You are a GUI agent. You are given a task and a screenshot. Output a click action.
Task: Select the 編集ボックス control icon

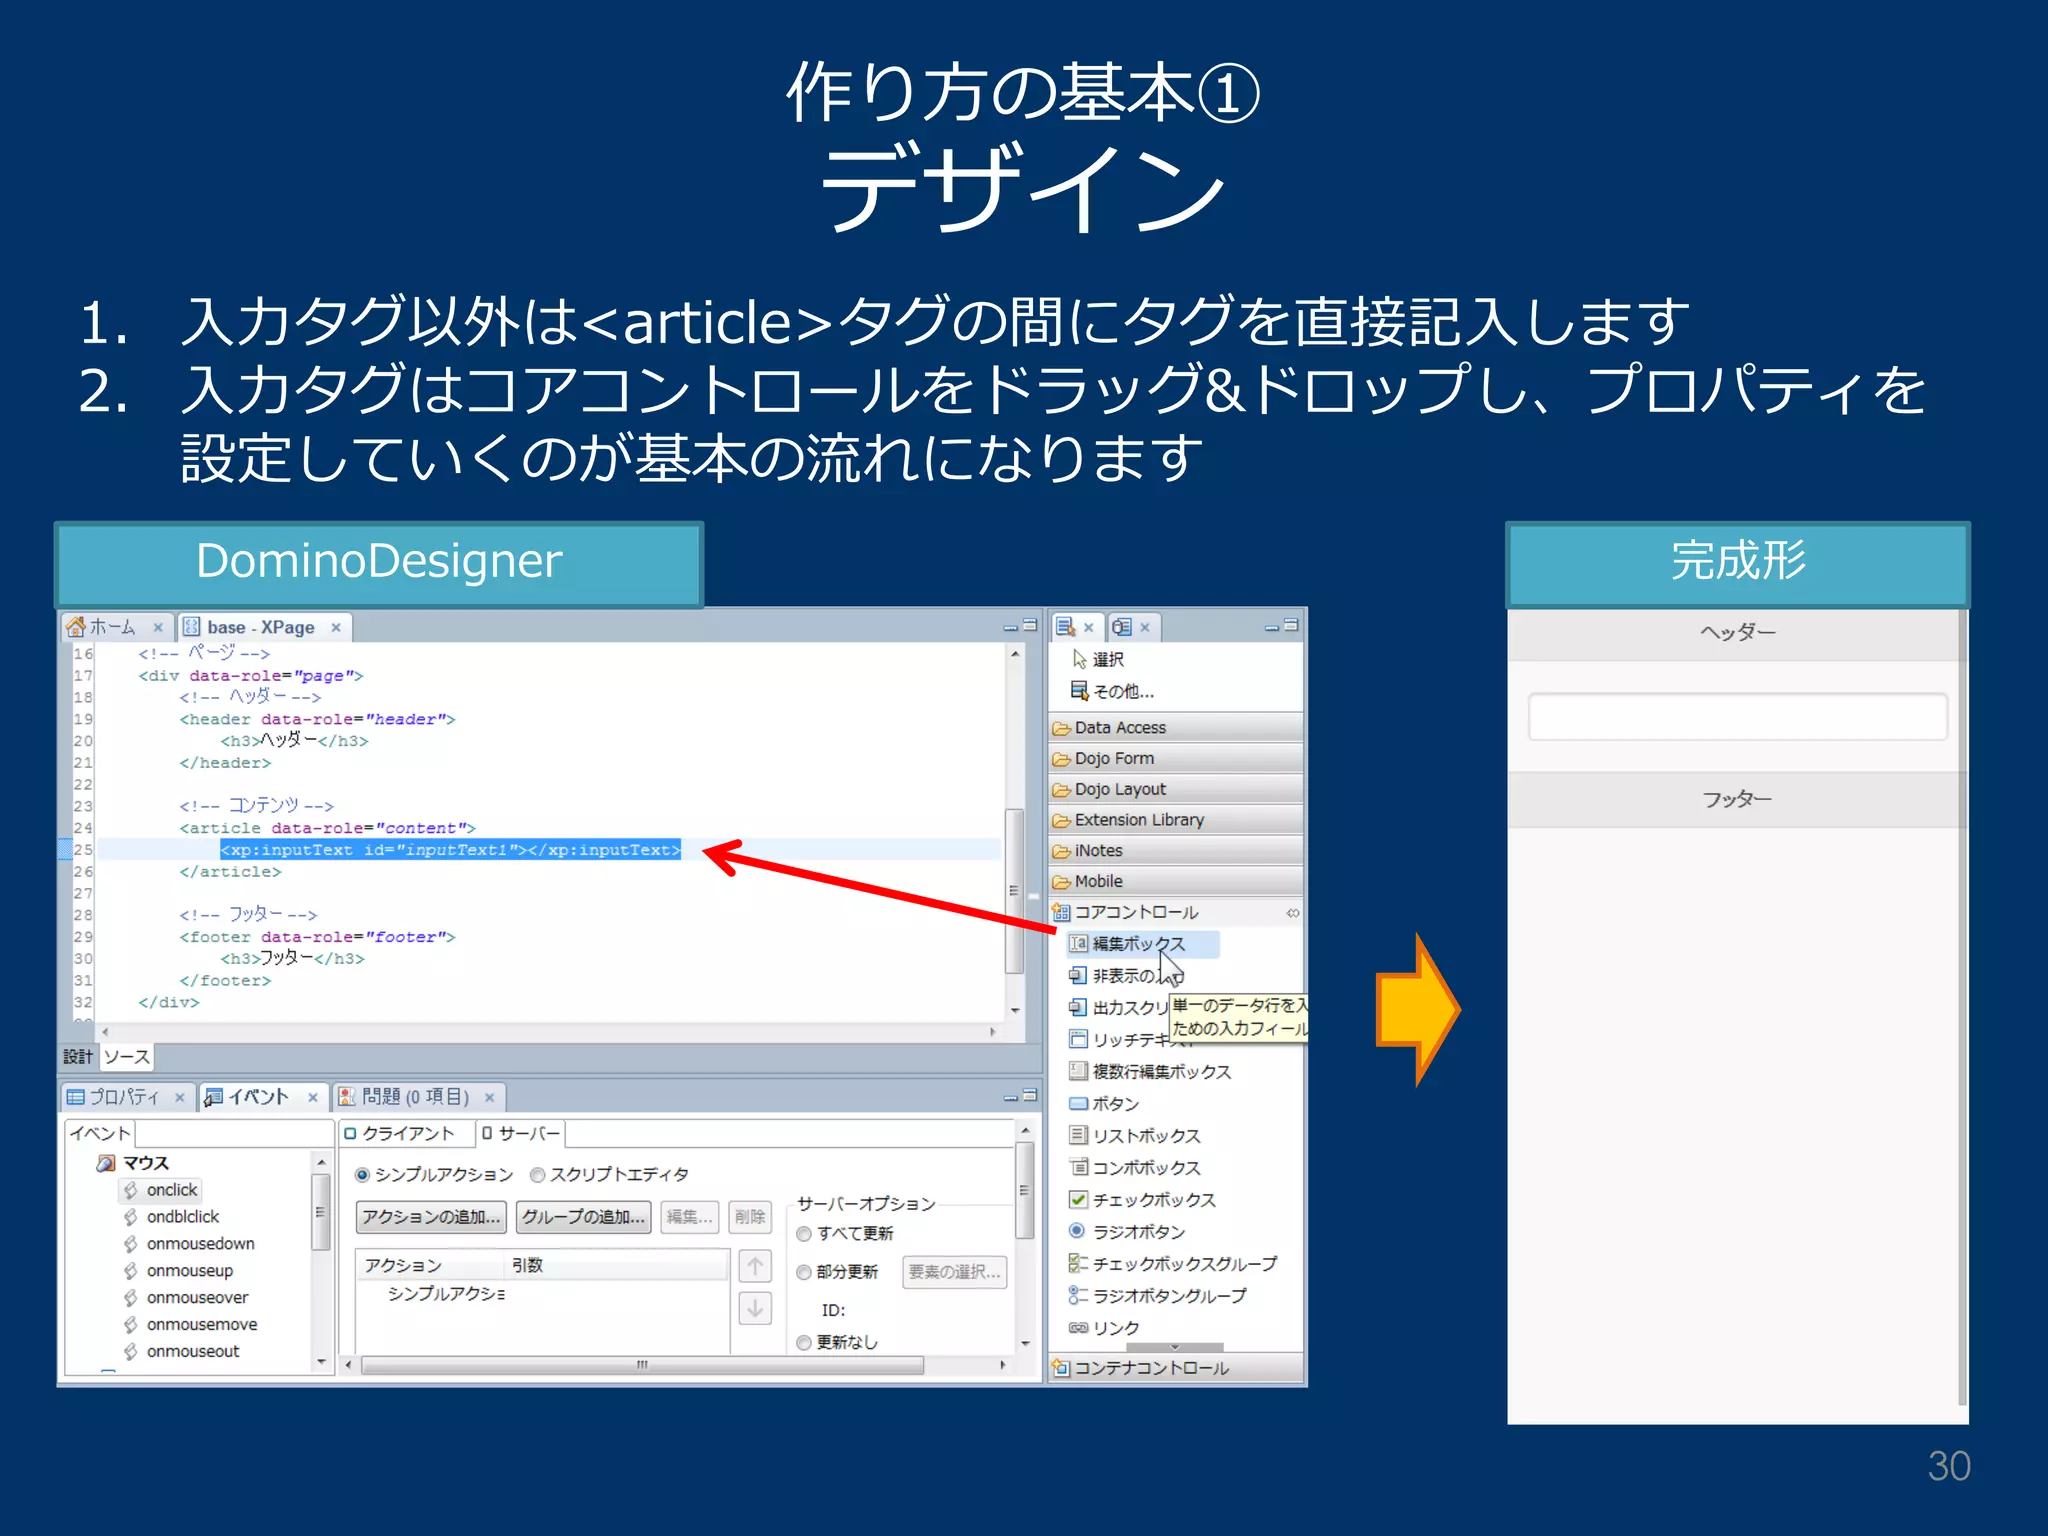tap(1078, 943)
